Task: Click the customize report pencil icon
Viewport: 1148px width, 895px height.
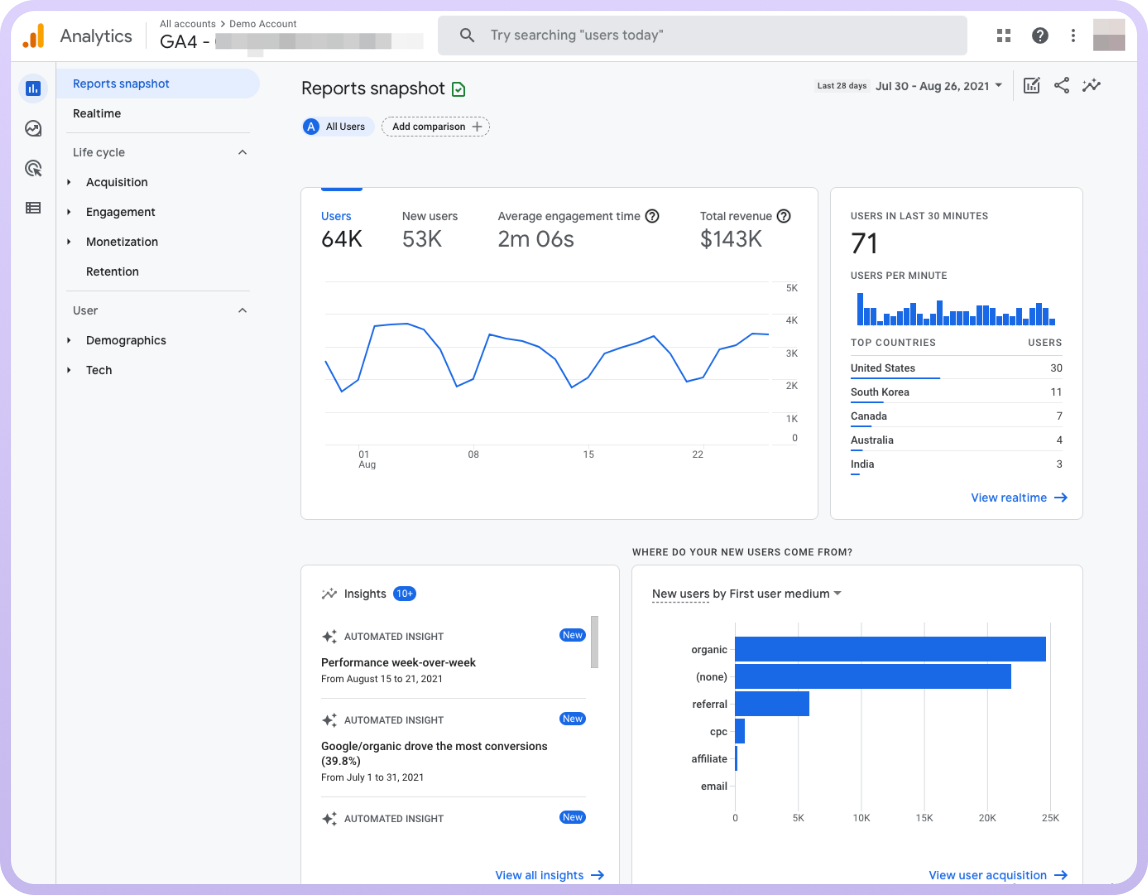Action: [x=1032, y=86]
